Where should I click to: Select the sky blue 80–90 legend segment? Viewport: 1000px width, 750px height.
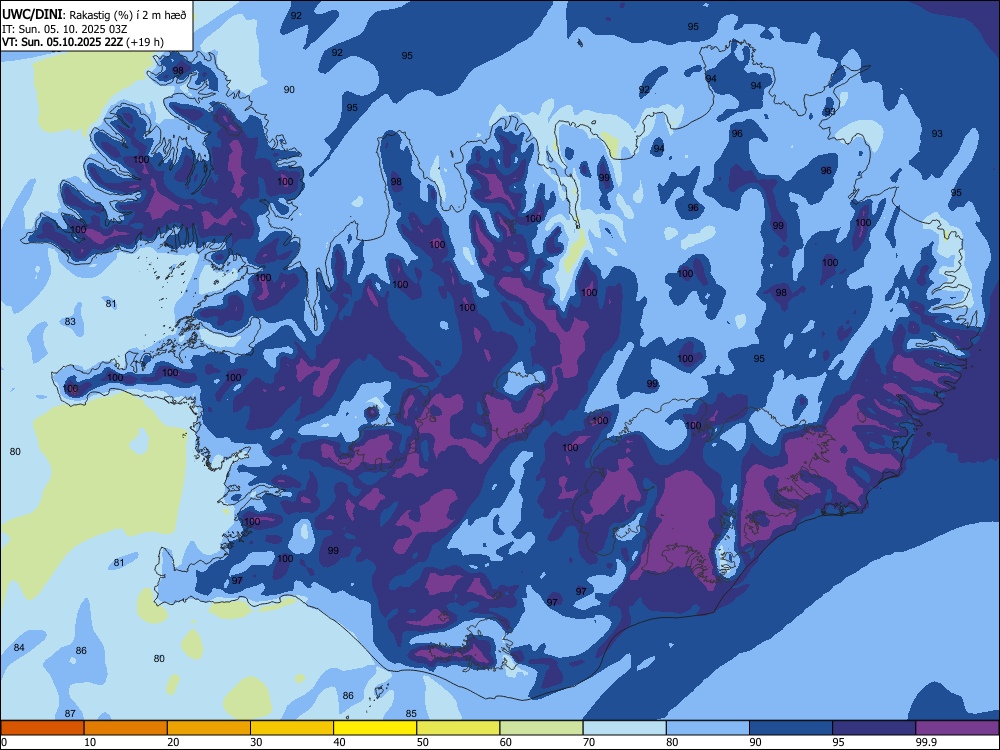tap(708, 728)
